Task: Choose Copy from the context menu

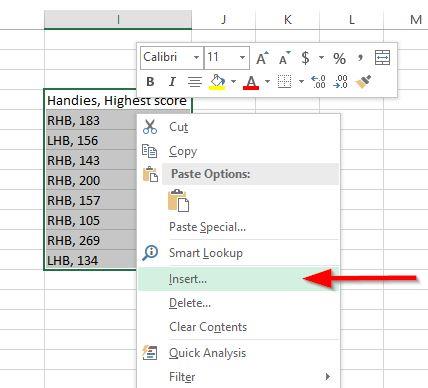Action: 238,151
